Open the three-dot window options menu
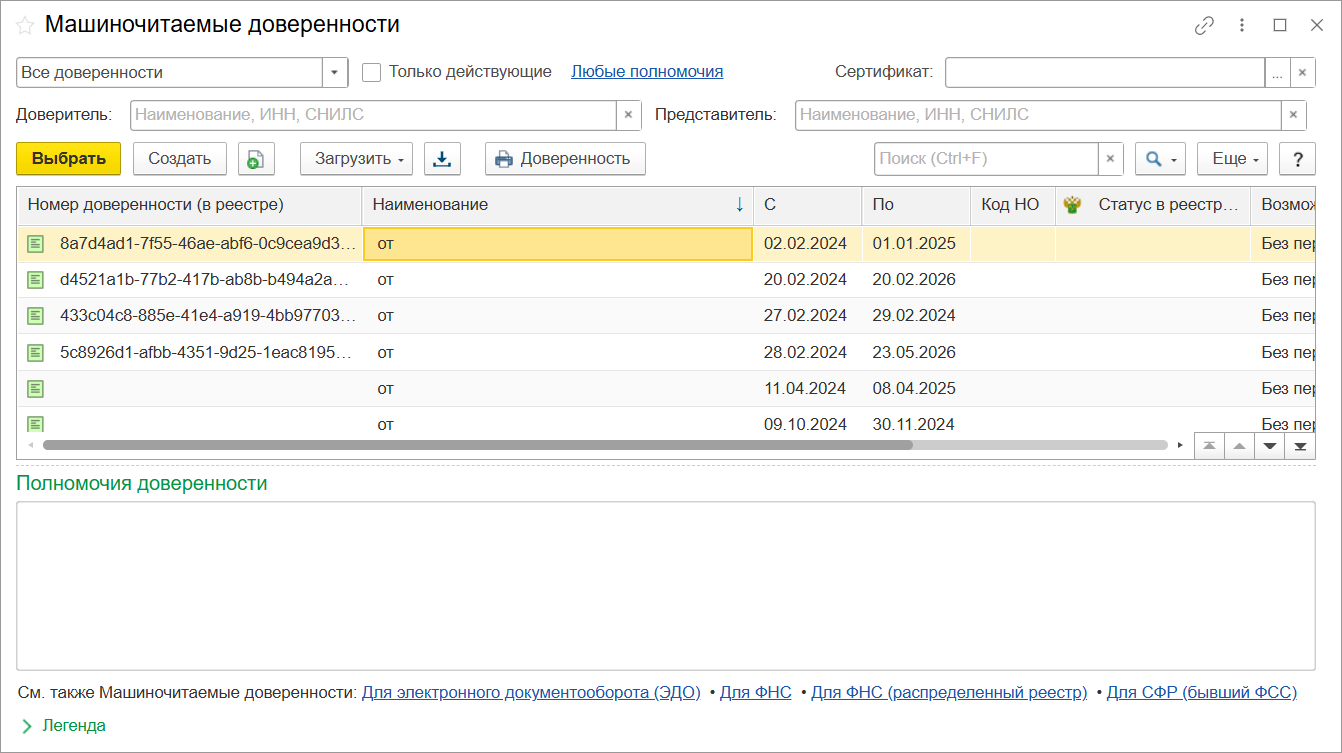Viewport: 1342px width, 753px height. 1242,26
